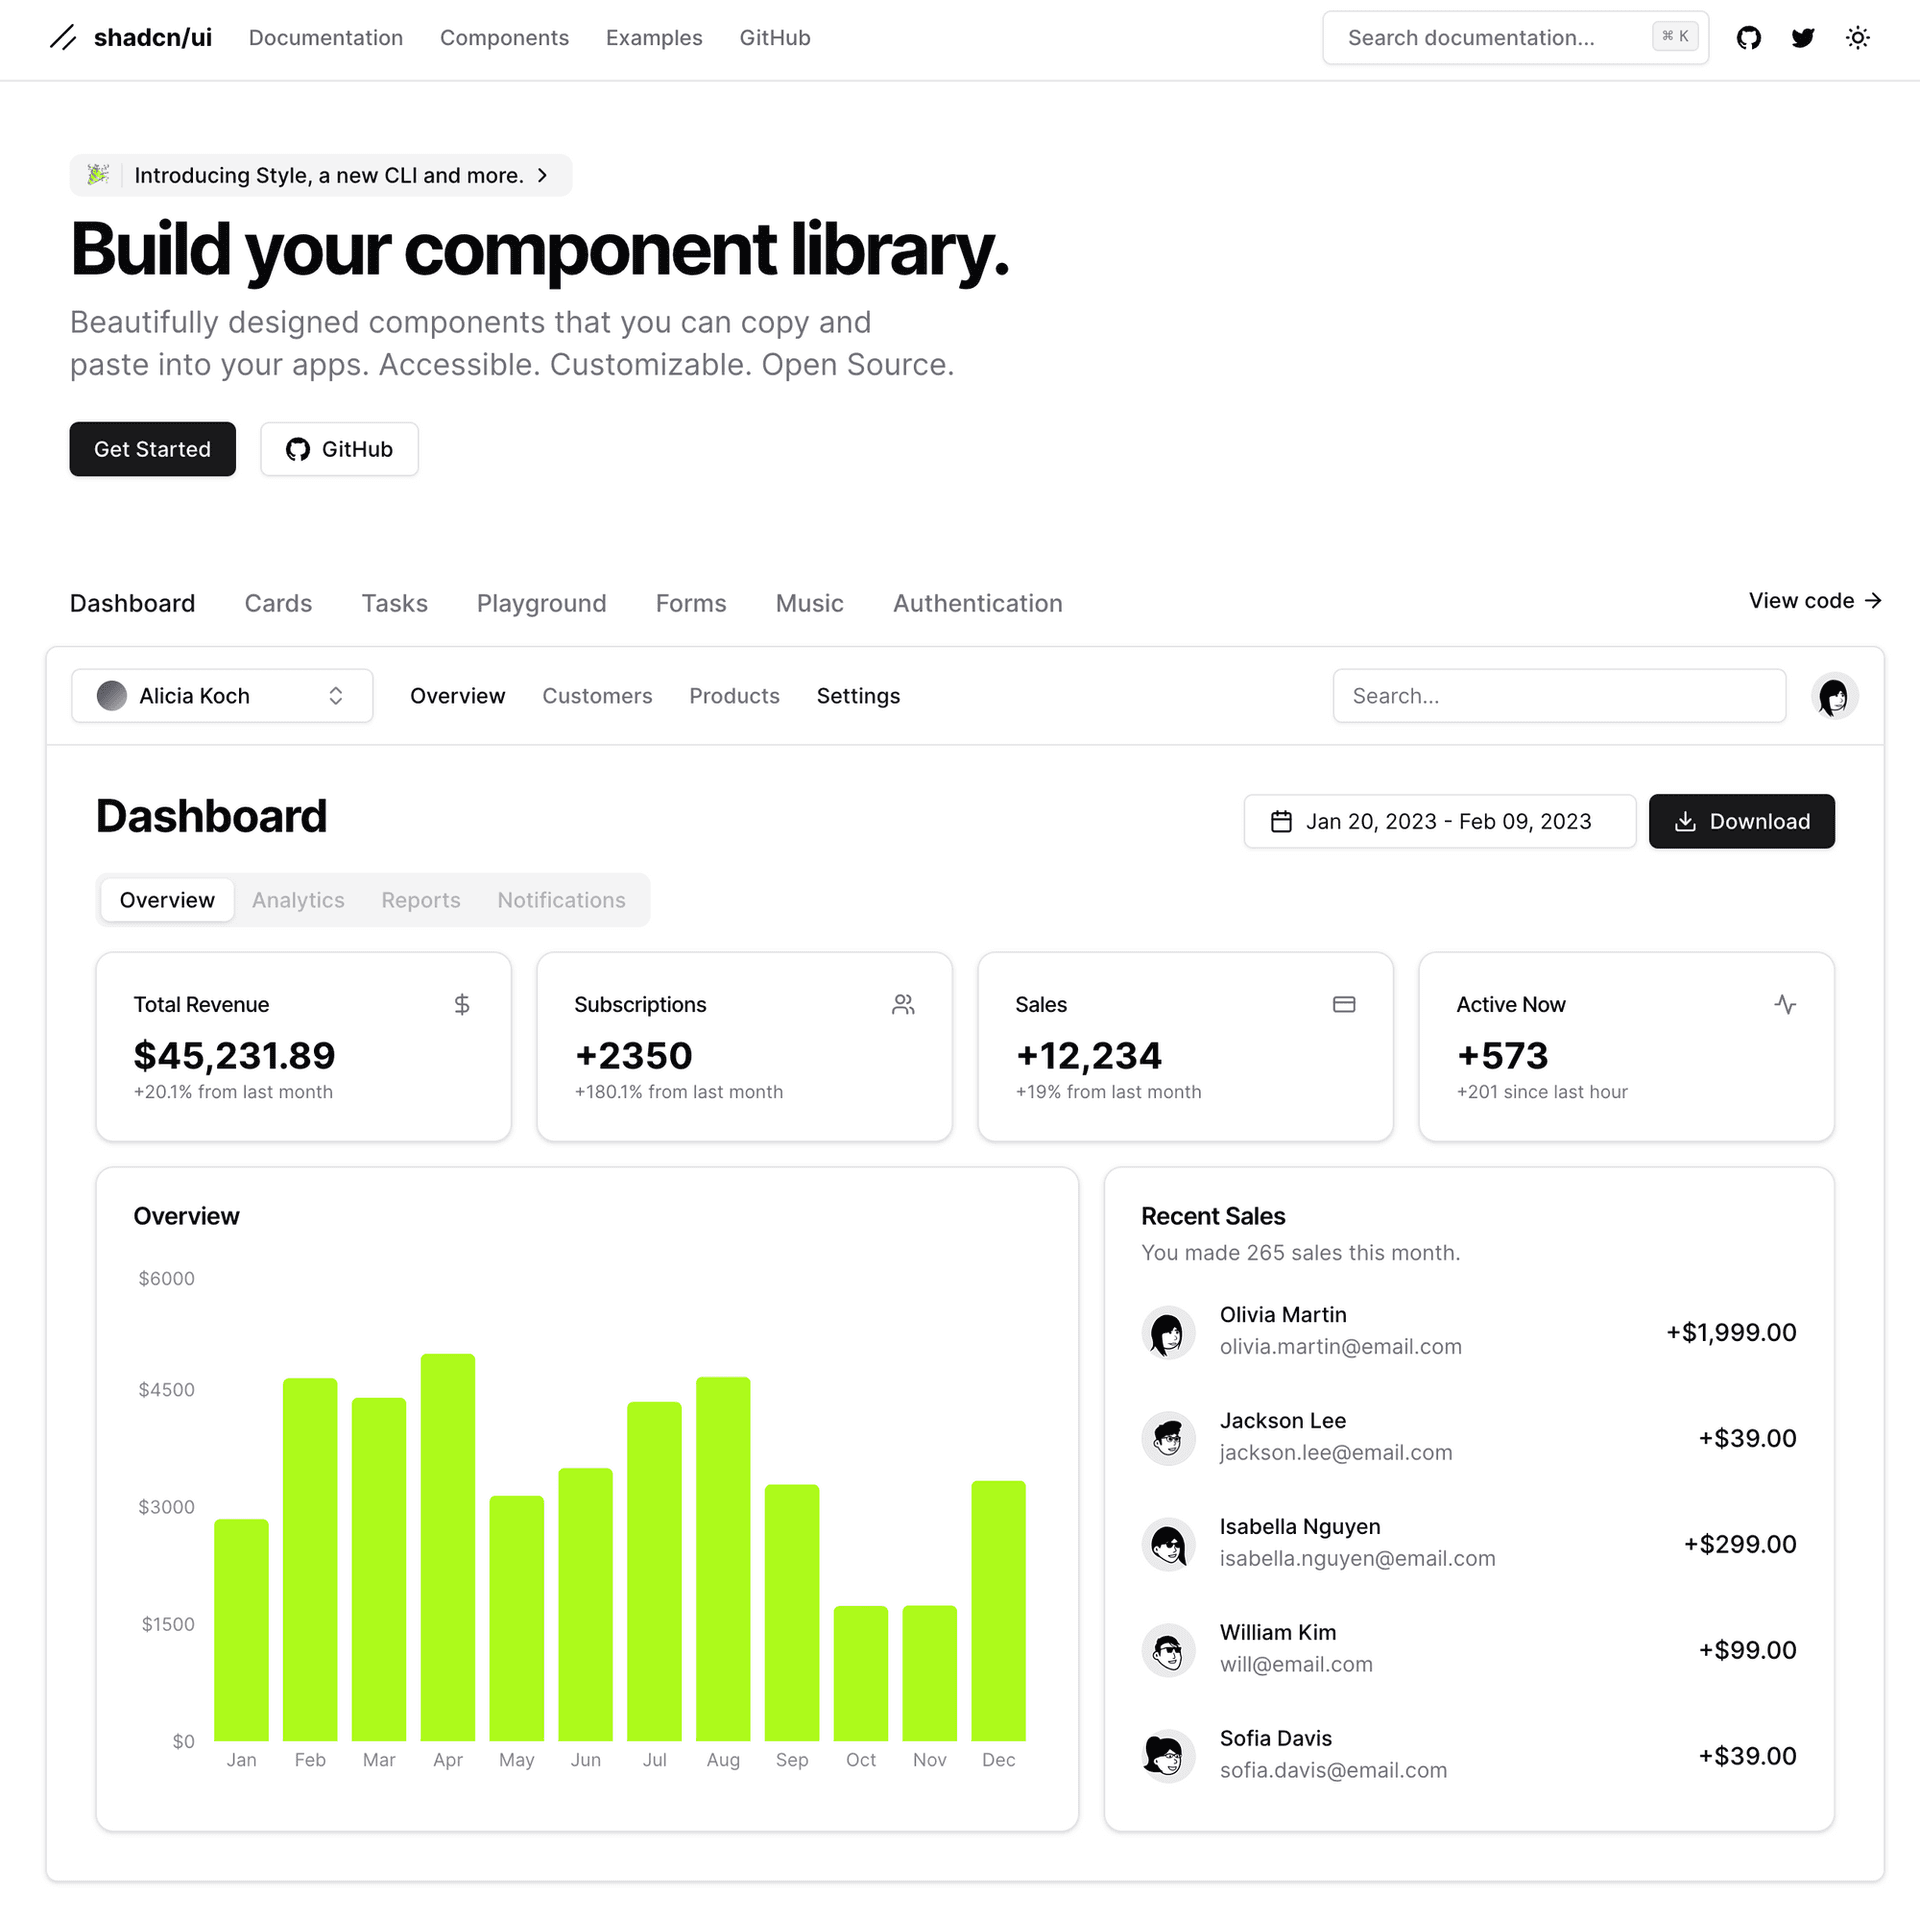Toggle the light/dark theme sun icon
The height and width of the screenshot is (1918, 1920).
click(x=1857, y=38)
